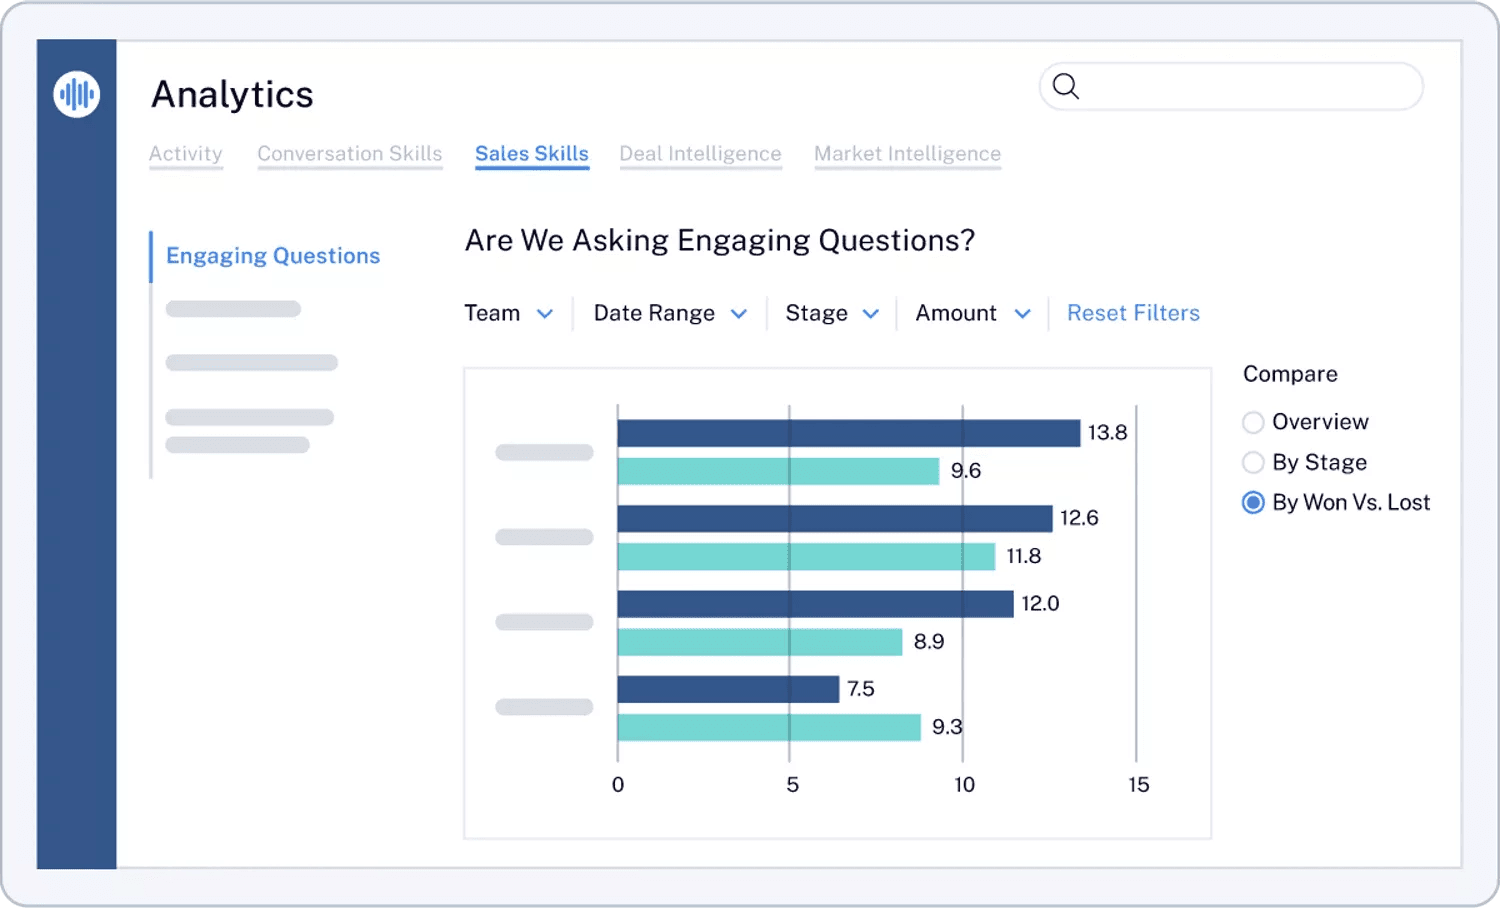This screenshot has width=1500, height=908.
Task: Switch to Market Intelligence tab
Action: [x=907, y=154]
